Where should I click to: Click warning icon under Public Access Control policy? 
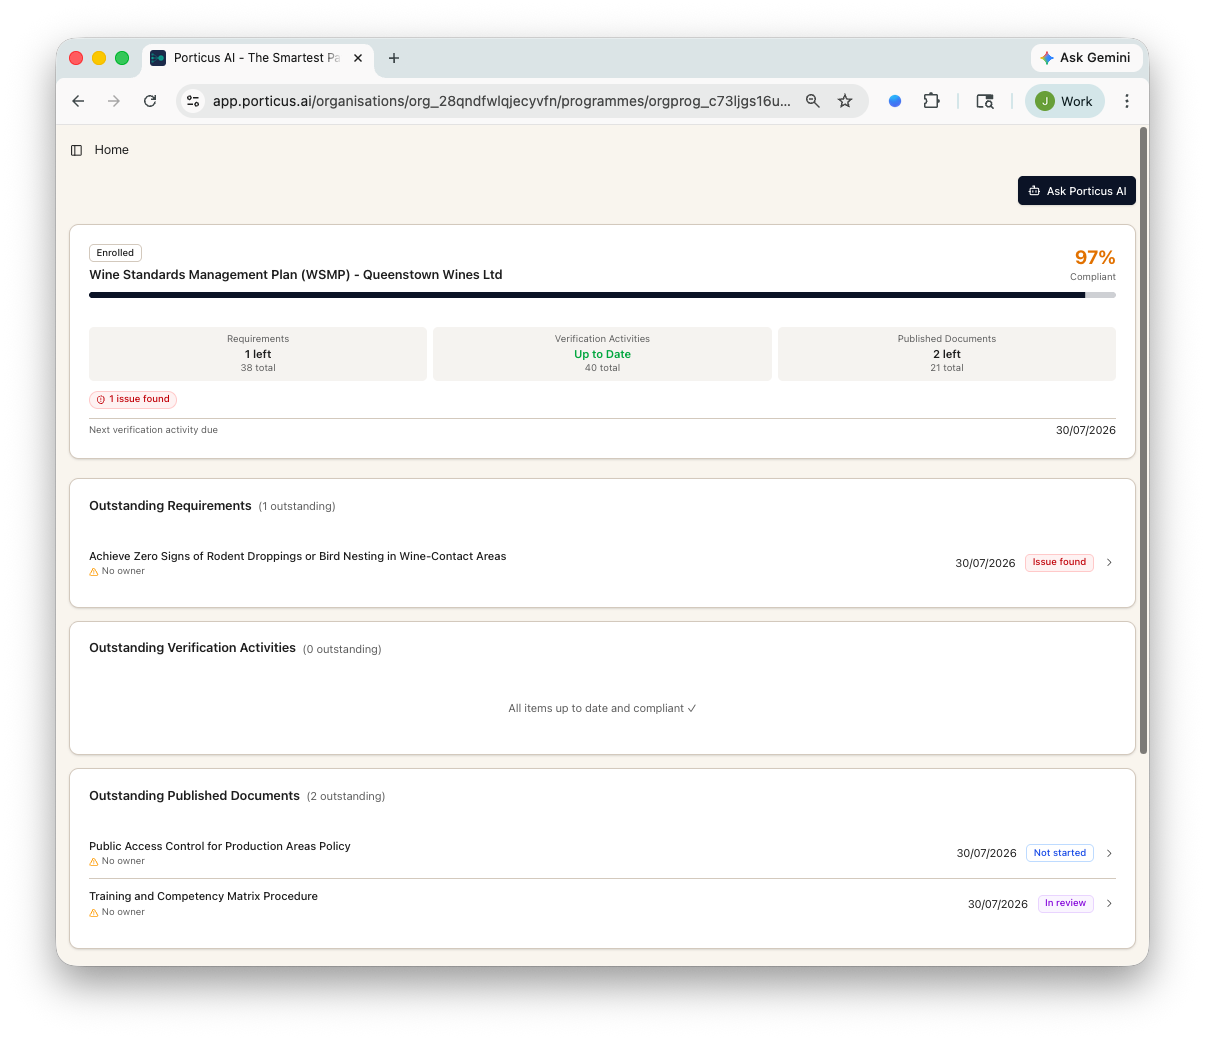pyautogui.click(x=94, y=862)
